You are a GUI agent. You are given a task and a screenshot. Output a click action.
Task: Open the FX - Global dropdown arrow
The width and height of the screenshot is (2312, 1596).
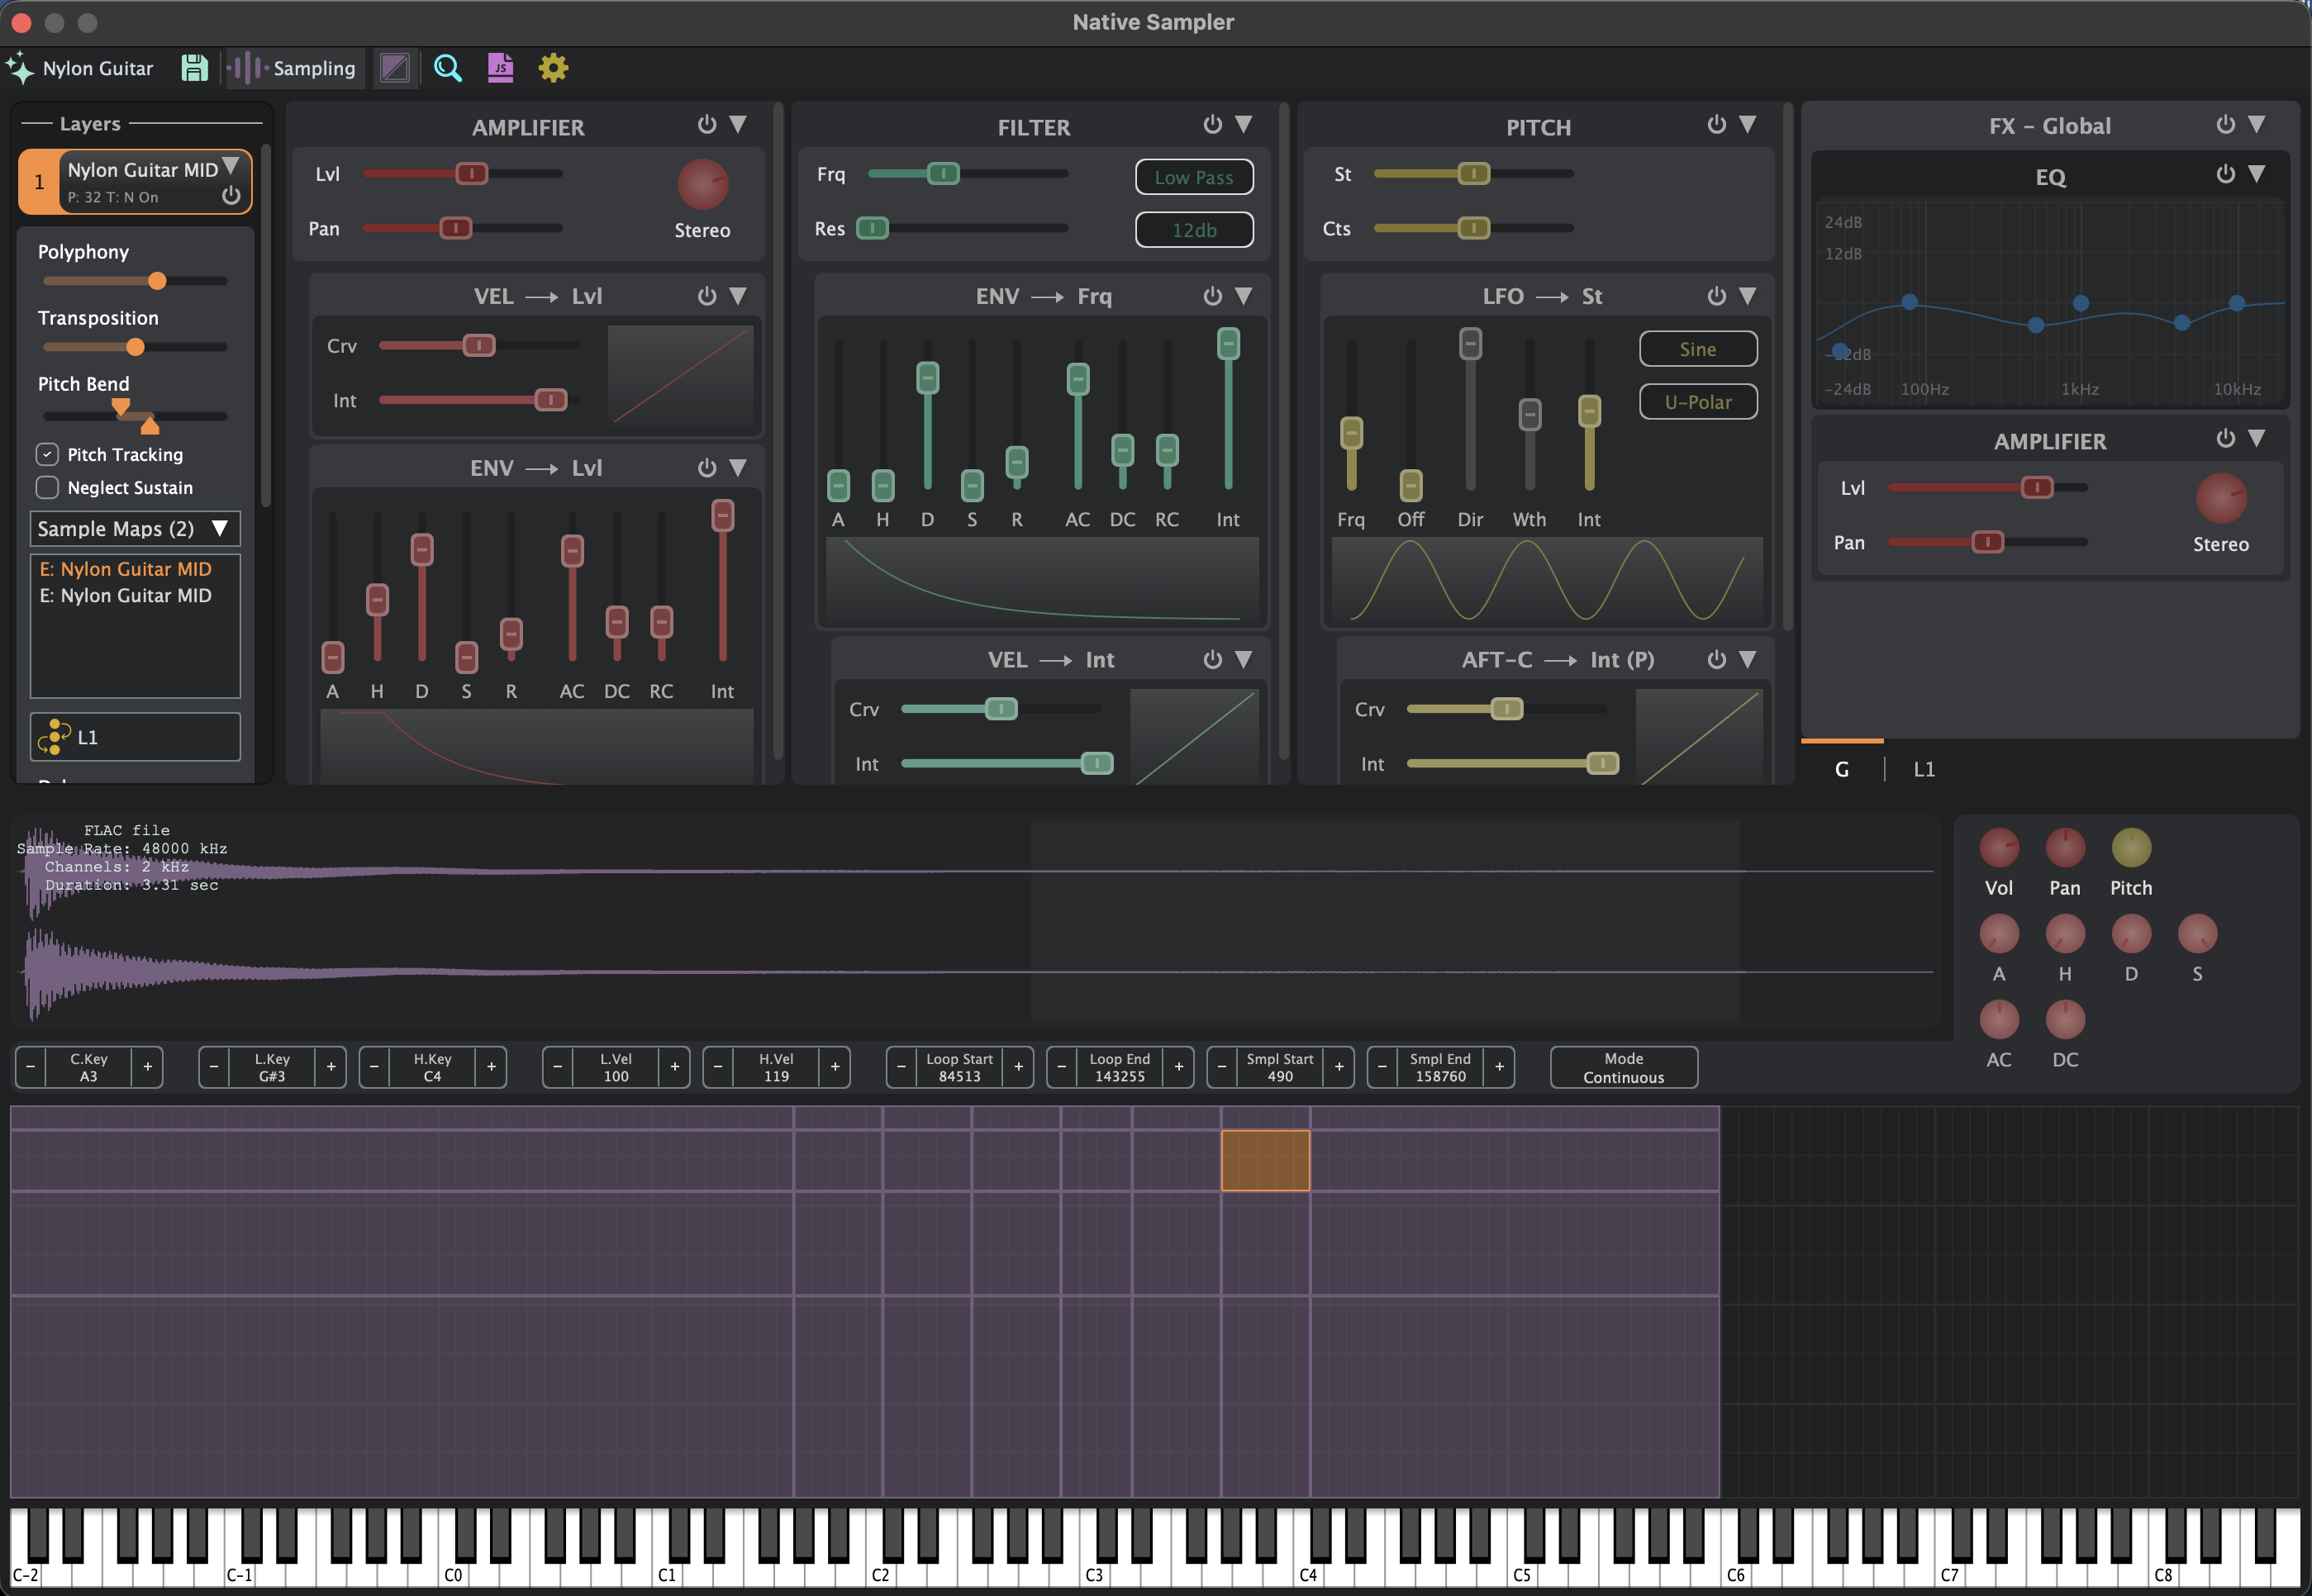tap(2257, 124)
